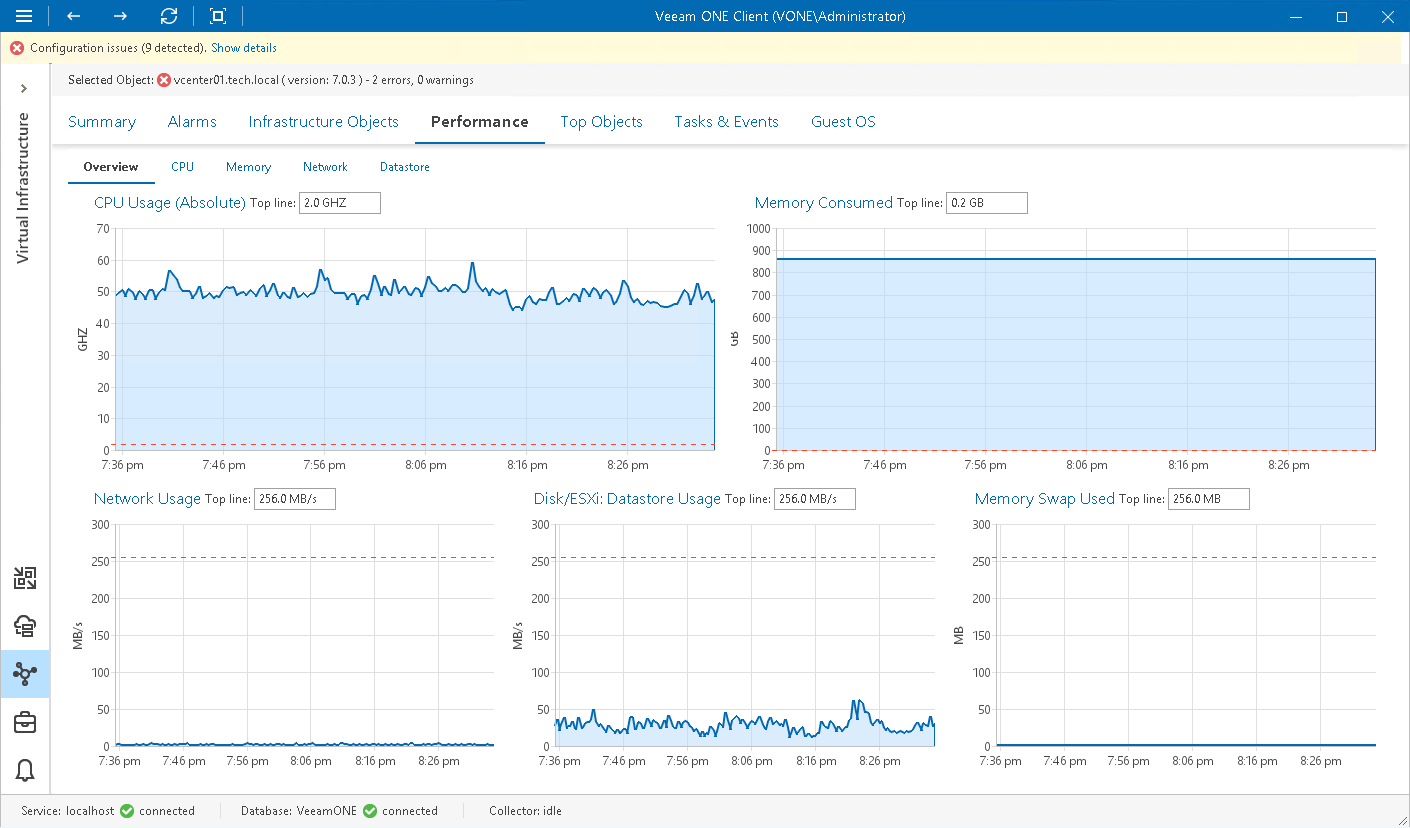Open the Veeam Cloud Connect sidebar icon
1410x828 pixels.
(x=25, y=626)
